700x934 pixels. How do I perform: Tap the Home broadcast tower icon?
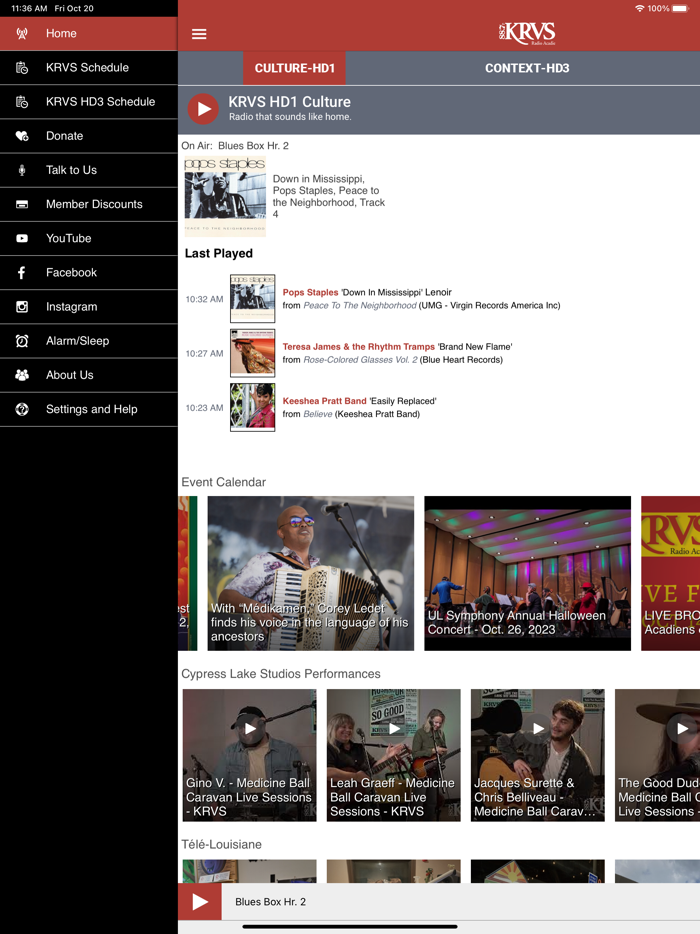tap(22, 33)
